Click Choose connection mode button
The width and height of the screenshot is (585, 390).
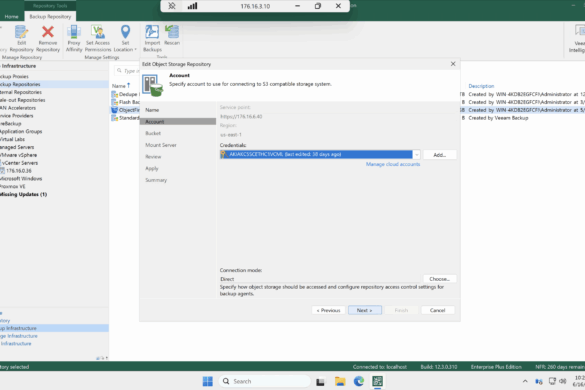(439, 279)
